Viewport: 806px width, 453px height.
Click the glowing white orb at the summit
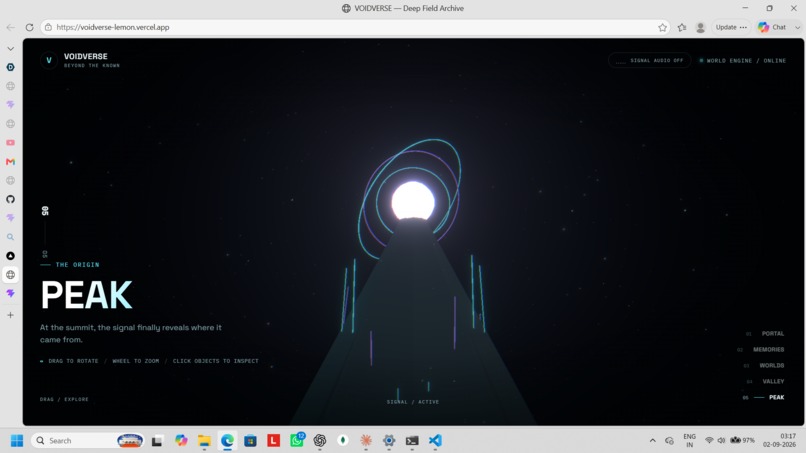[413, 202]
